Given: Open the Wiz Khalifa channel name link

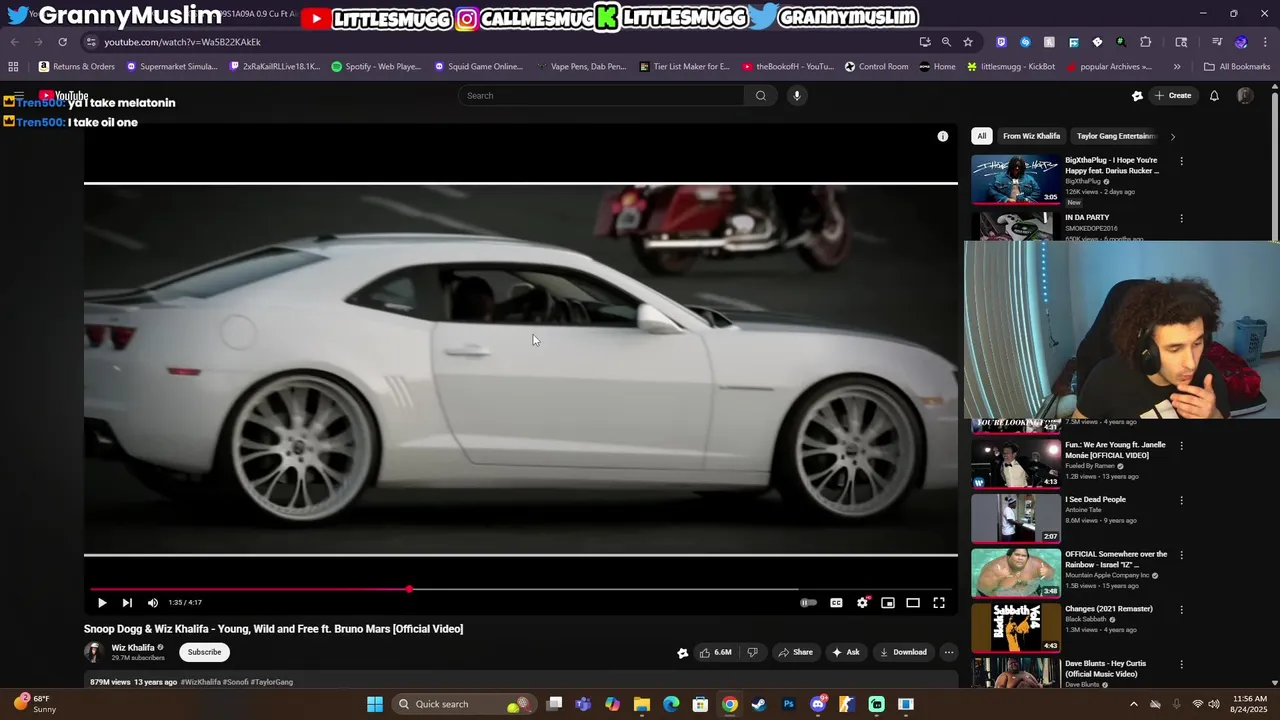Looking at the screenshot, I should [x=133, y=647].
